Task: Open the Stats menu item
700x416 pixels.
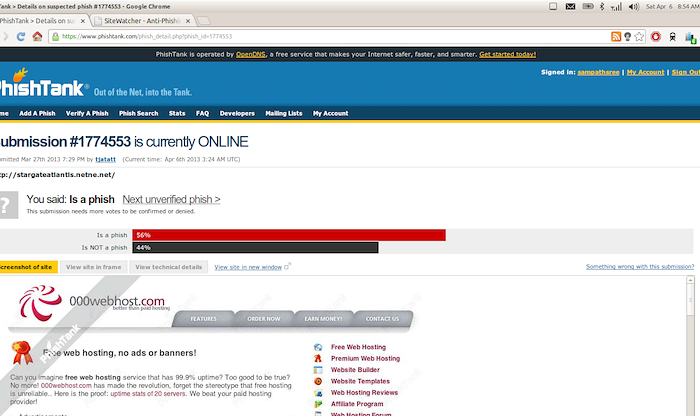Action: click(x=177, y=113)
